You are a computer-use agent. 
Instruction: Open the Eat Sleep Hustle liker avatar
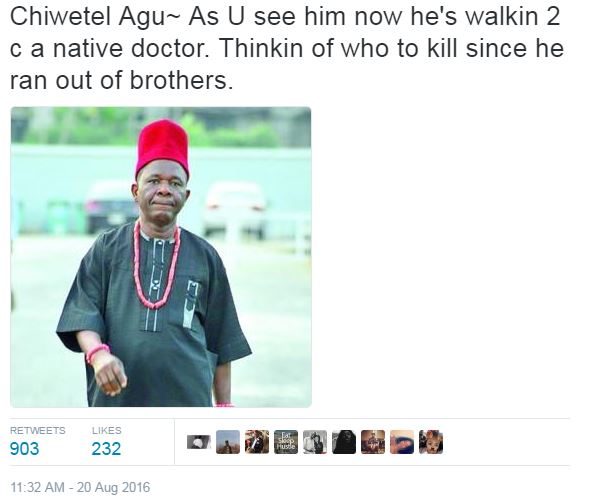tap(286, 442)
